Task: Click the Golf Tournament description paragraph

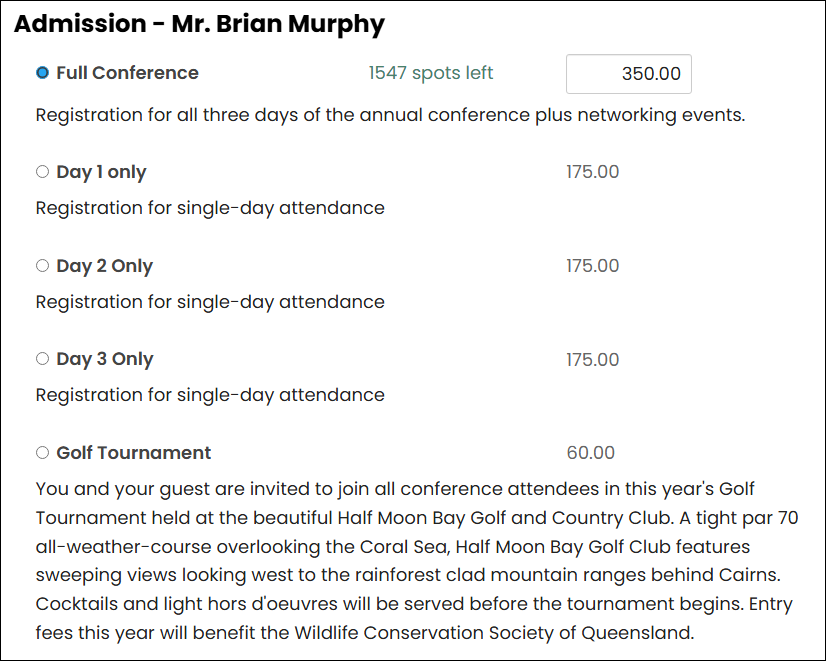Action: (417, 561)
